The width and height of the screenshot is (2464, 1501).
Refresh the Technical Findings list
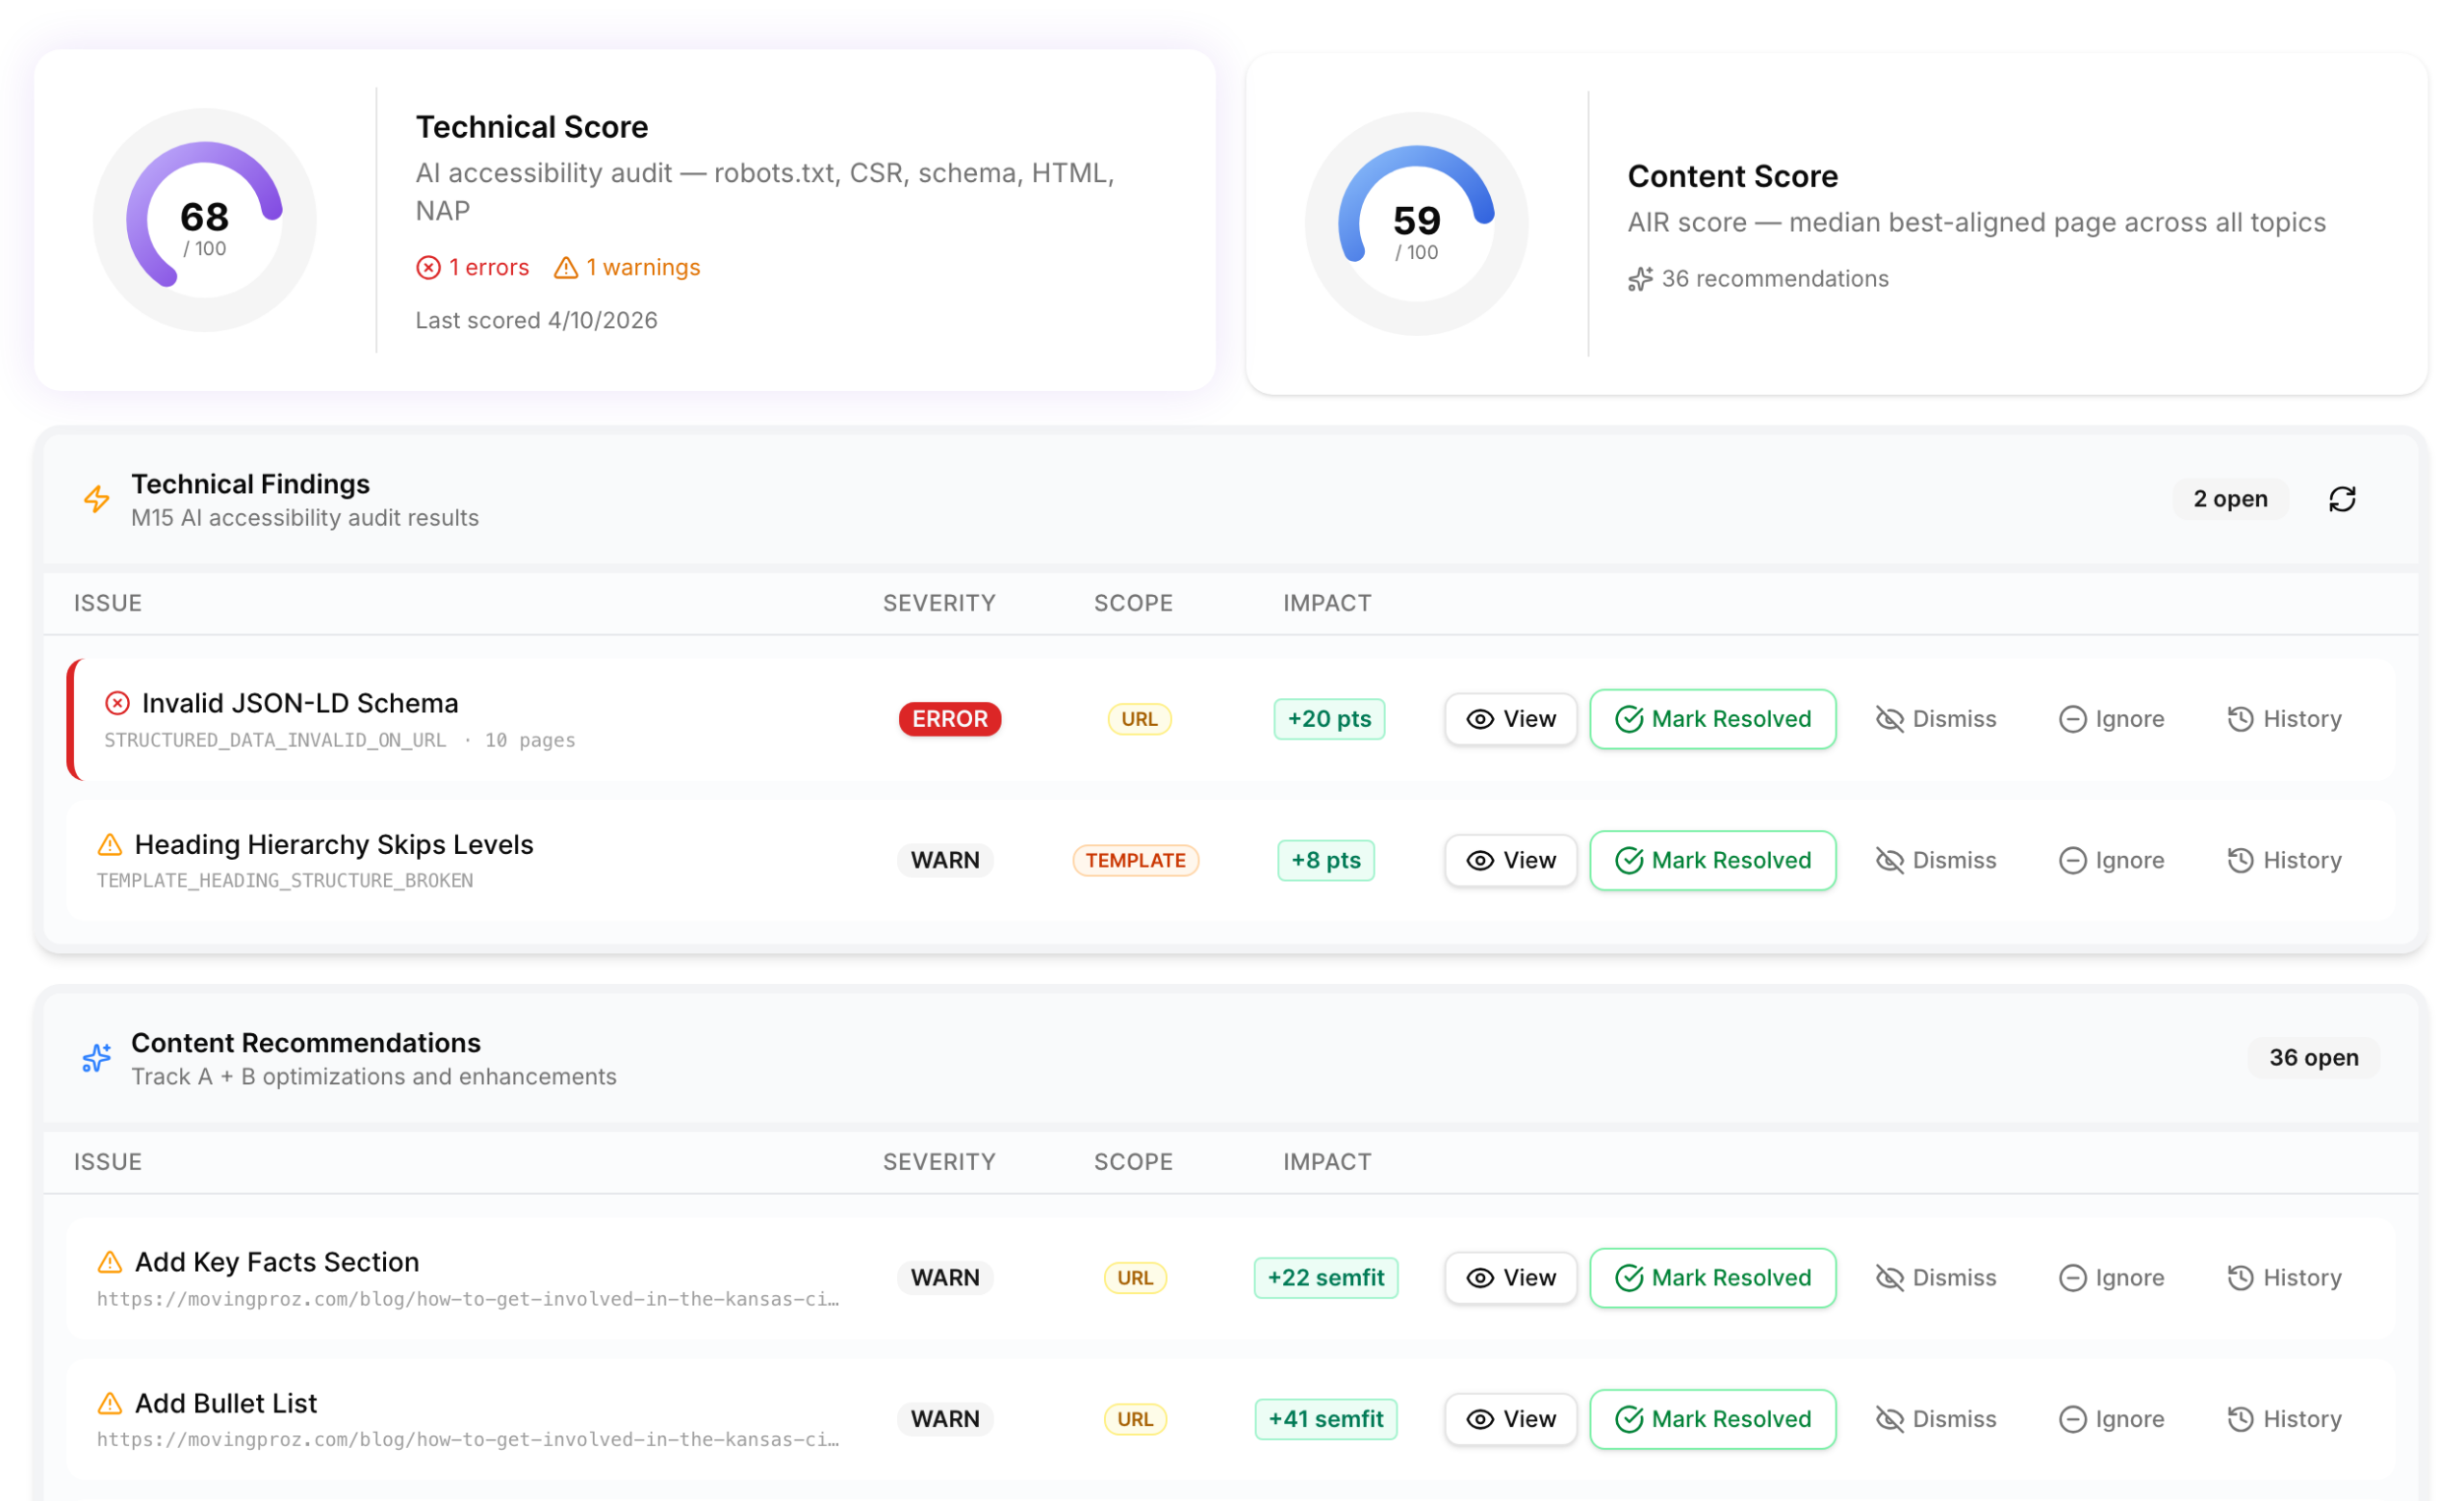2341,499
